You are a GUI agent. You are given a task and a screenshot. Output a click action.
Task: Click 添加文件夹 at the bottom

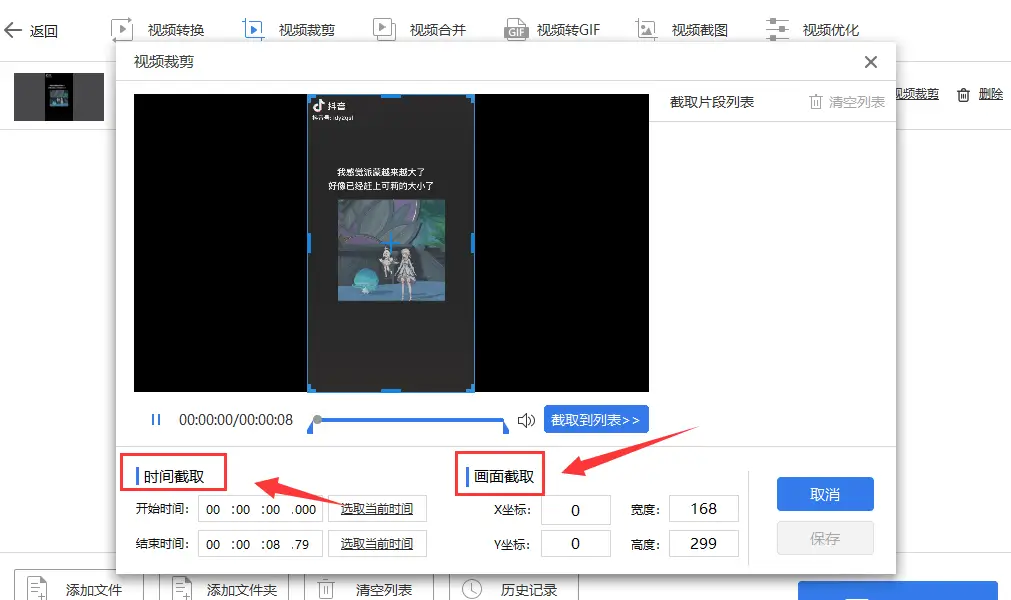pyautogui.click(x=224, y=588)
